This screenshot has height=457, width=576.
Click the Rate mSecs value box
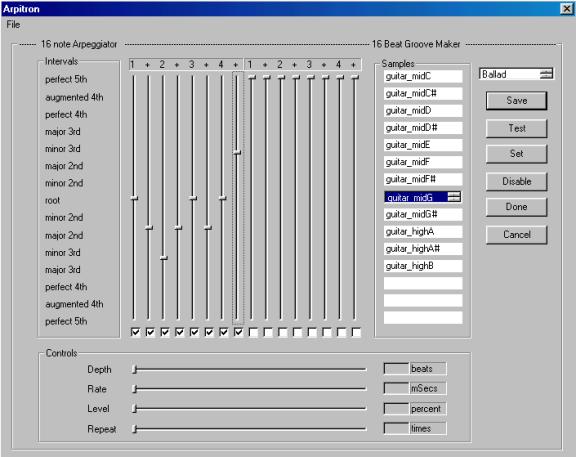pos(396,388)
